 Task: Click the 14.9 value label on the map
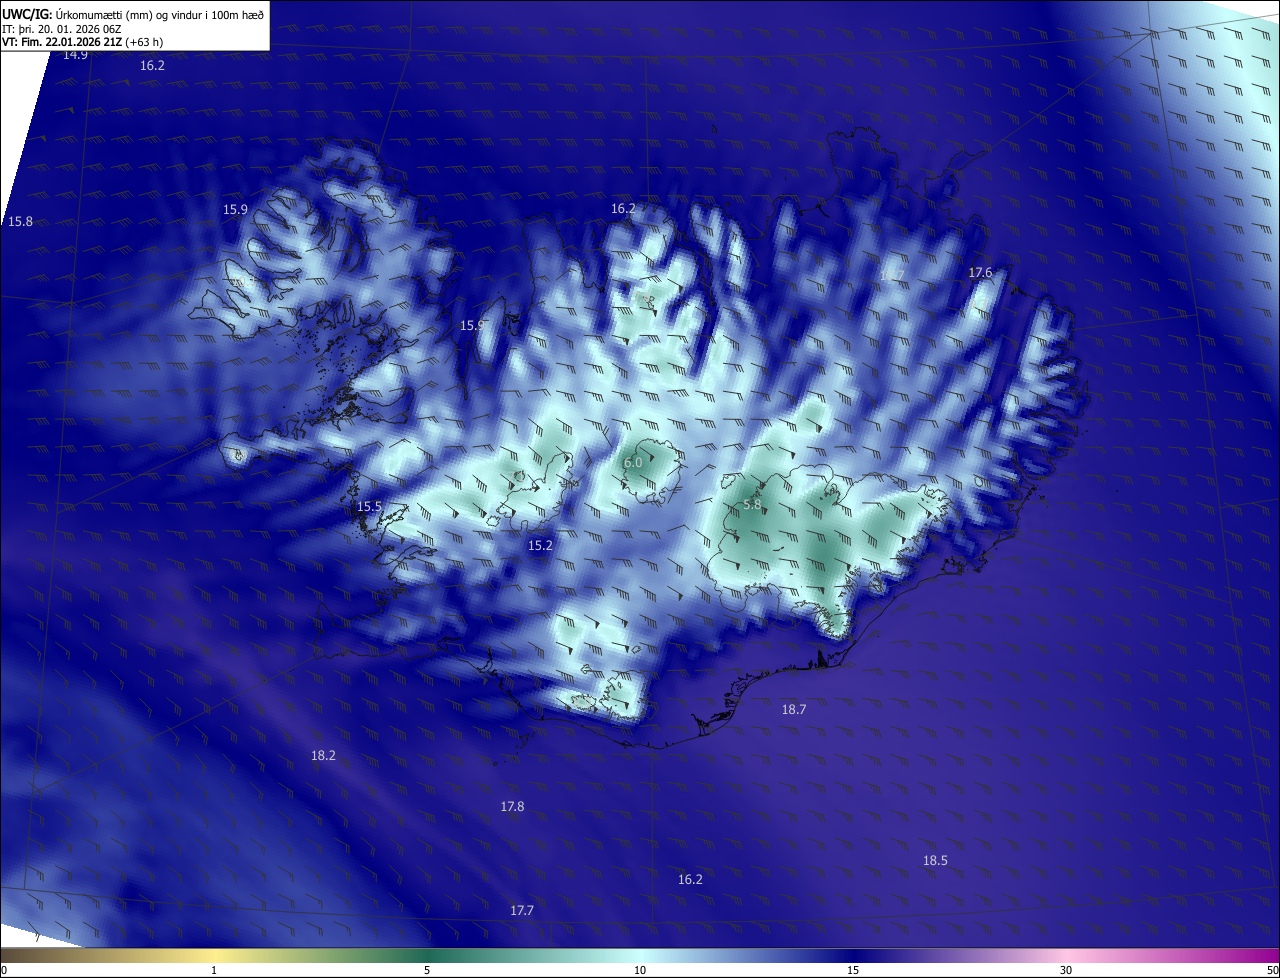coord(75,55)
